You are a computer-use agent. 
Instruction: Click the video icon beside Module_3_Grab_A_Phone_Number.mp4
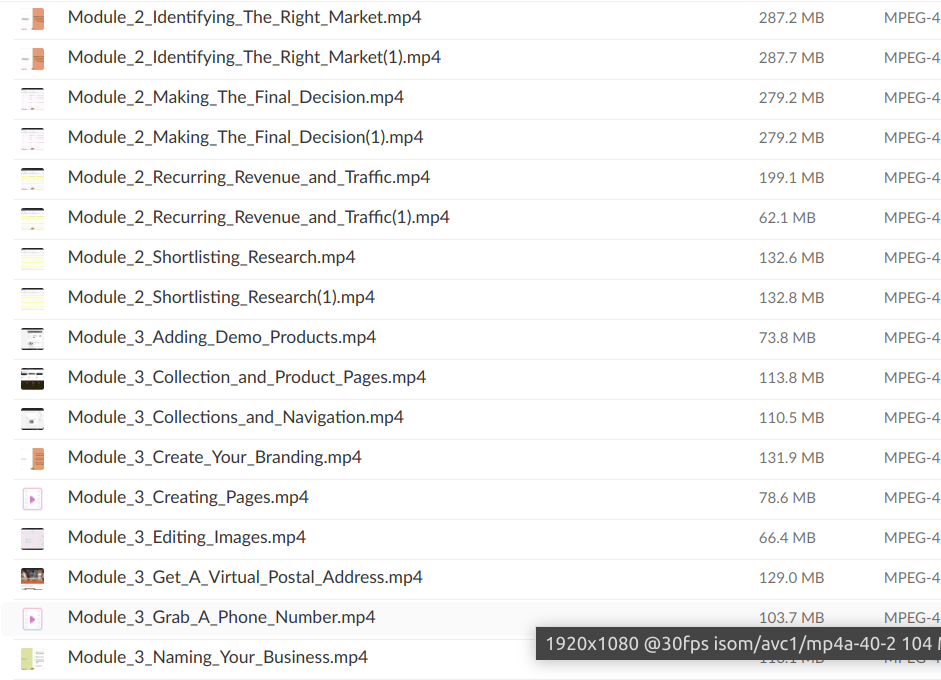32,618
